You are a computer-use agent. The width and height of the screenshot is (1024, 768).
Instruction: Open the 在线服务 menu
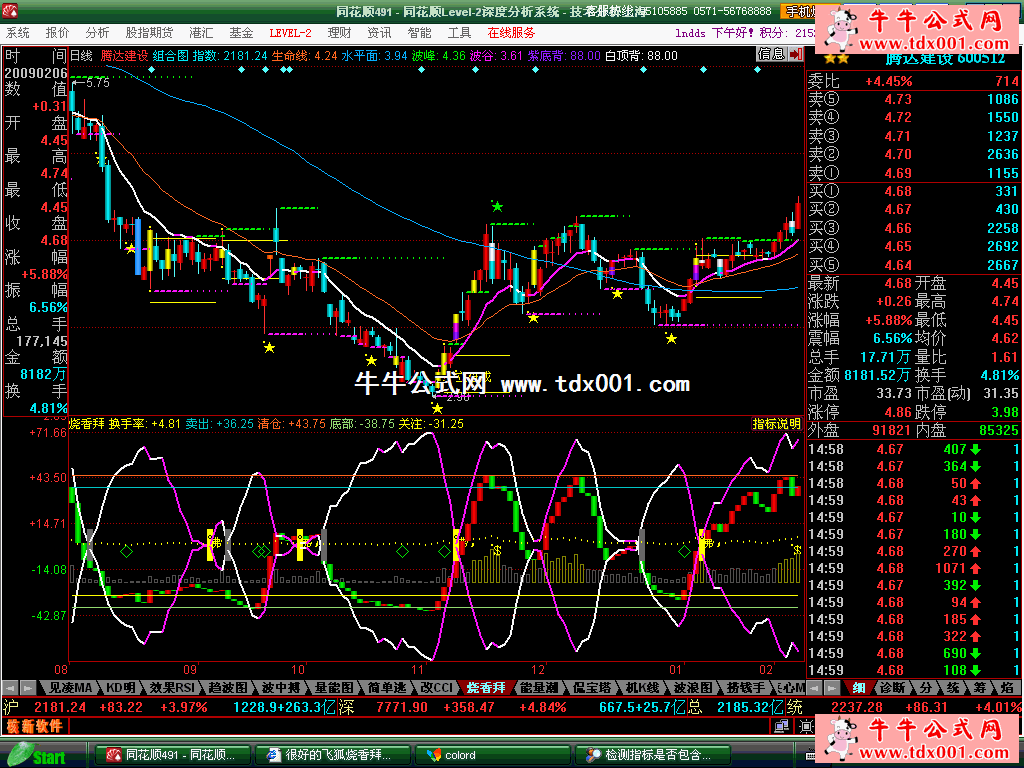click(511, 33)
